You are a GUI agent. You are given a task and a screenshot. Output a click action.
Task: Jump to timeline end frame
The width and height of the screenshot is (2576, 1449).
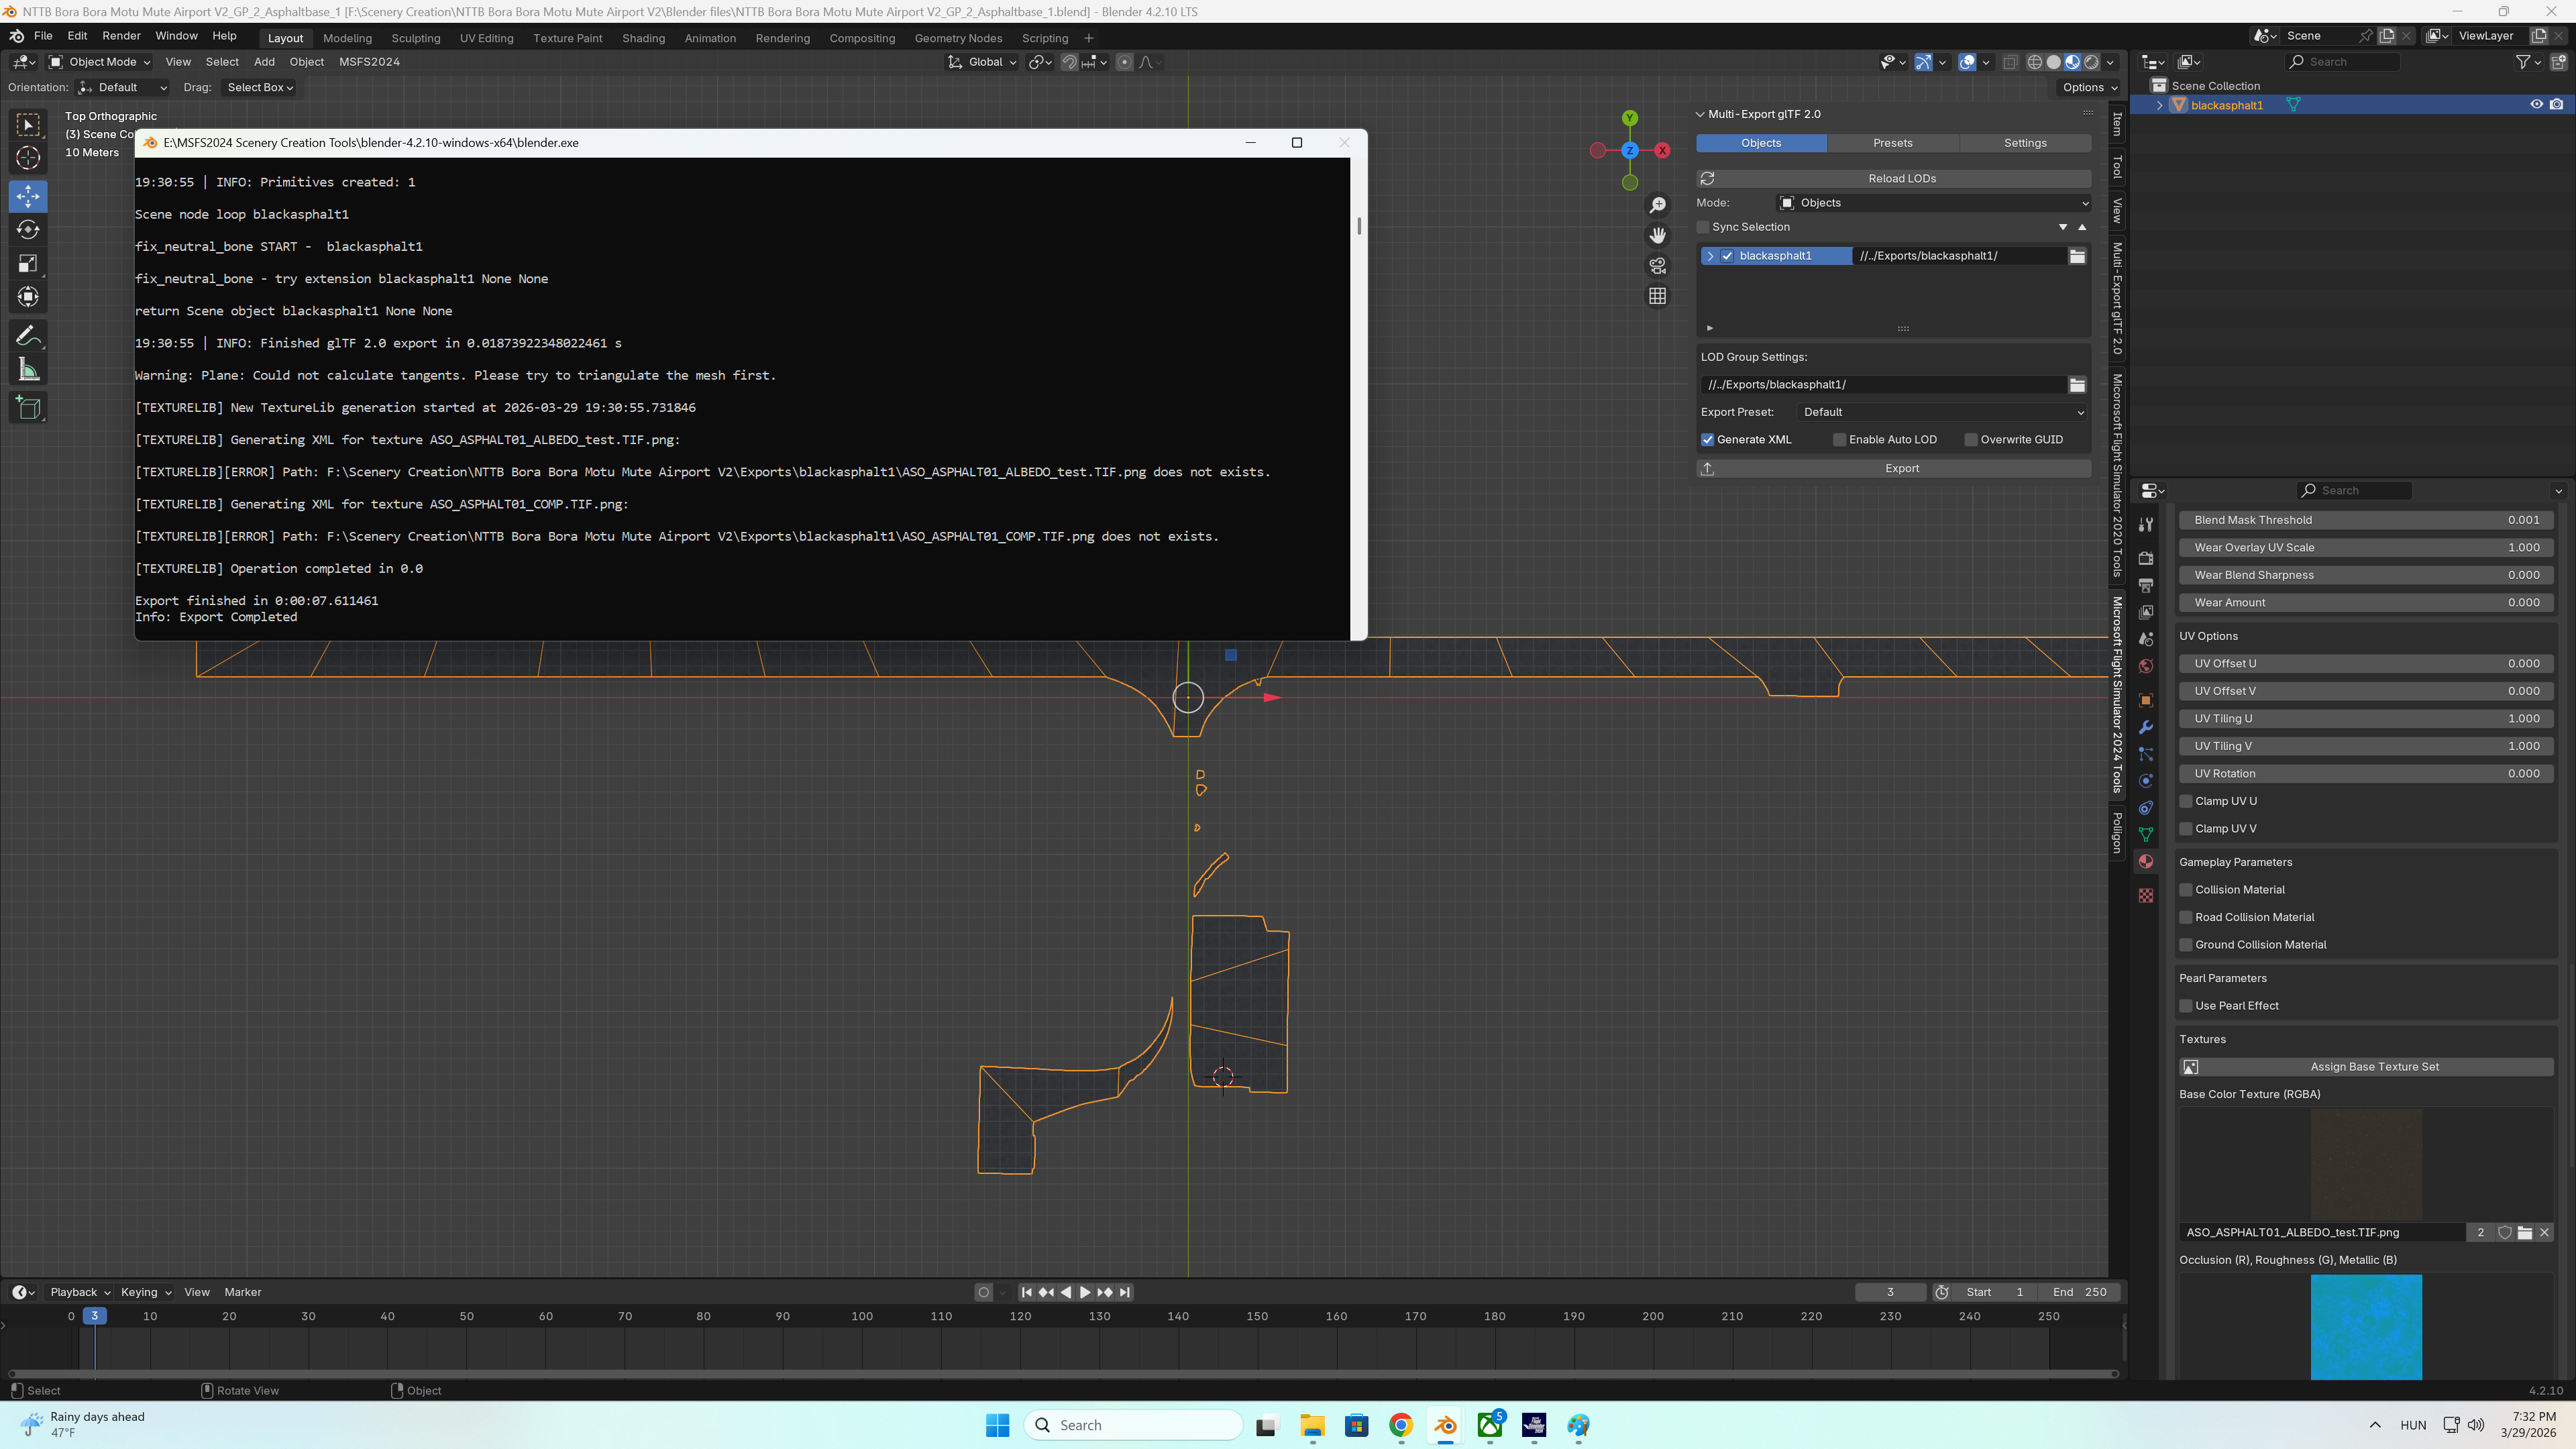click(1125, 1292)
